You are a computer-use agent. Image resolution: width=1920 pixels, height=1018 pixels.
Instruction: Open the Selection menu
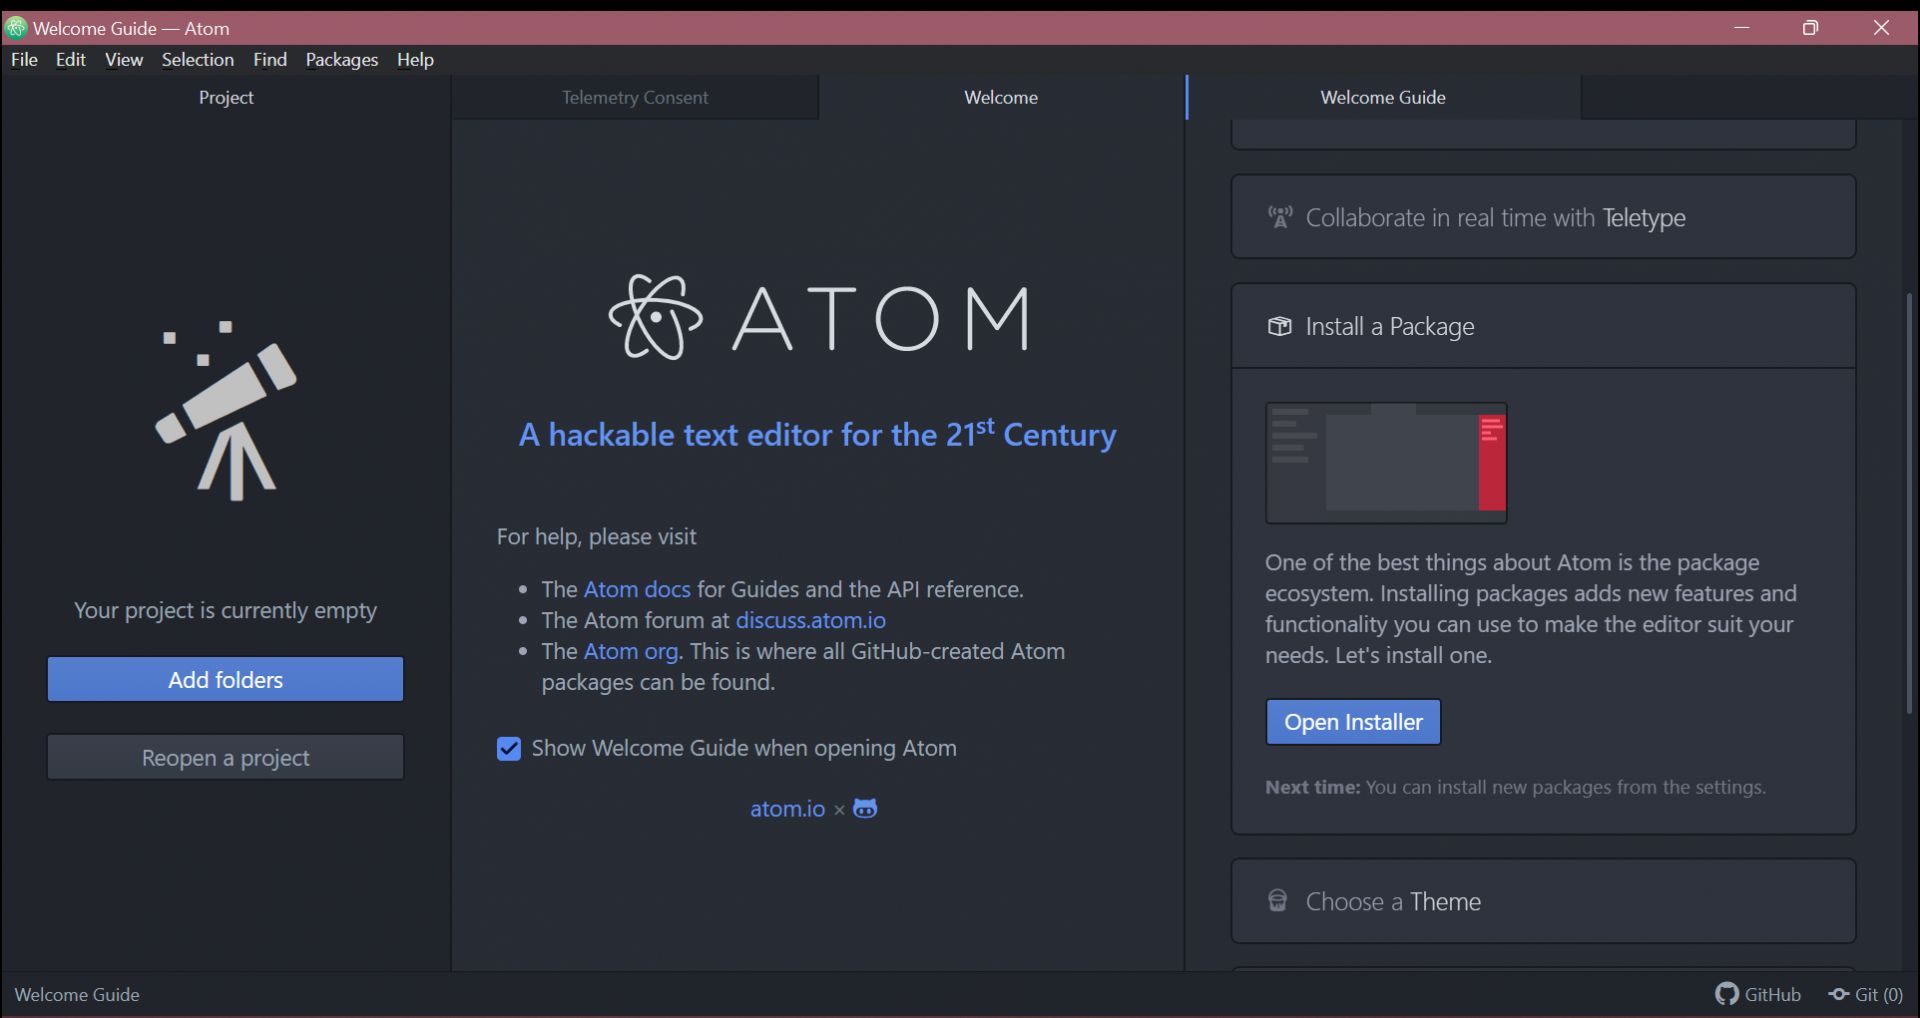[198, 60]
